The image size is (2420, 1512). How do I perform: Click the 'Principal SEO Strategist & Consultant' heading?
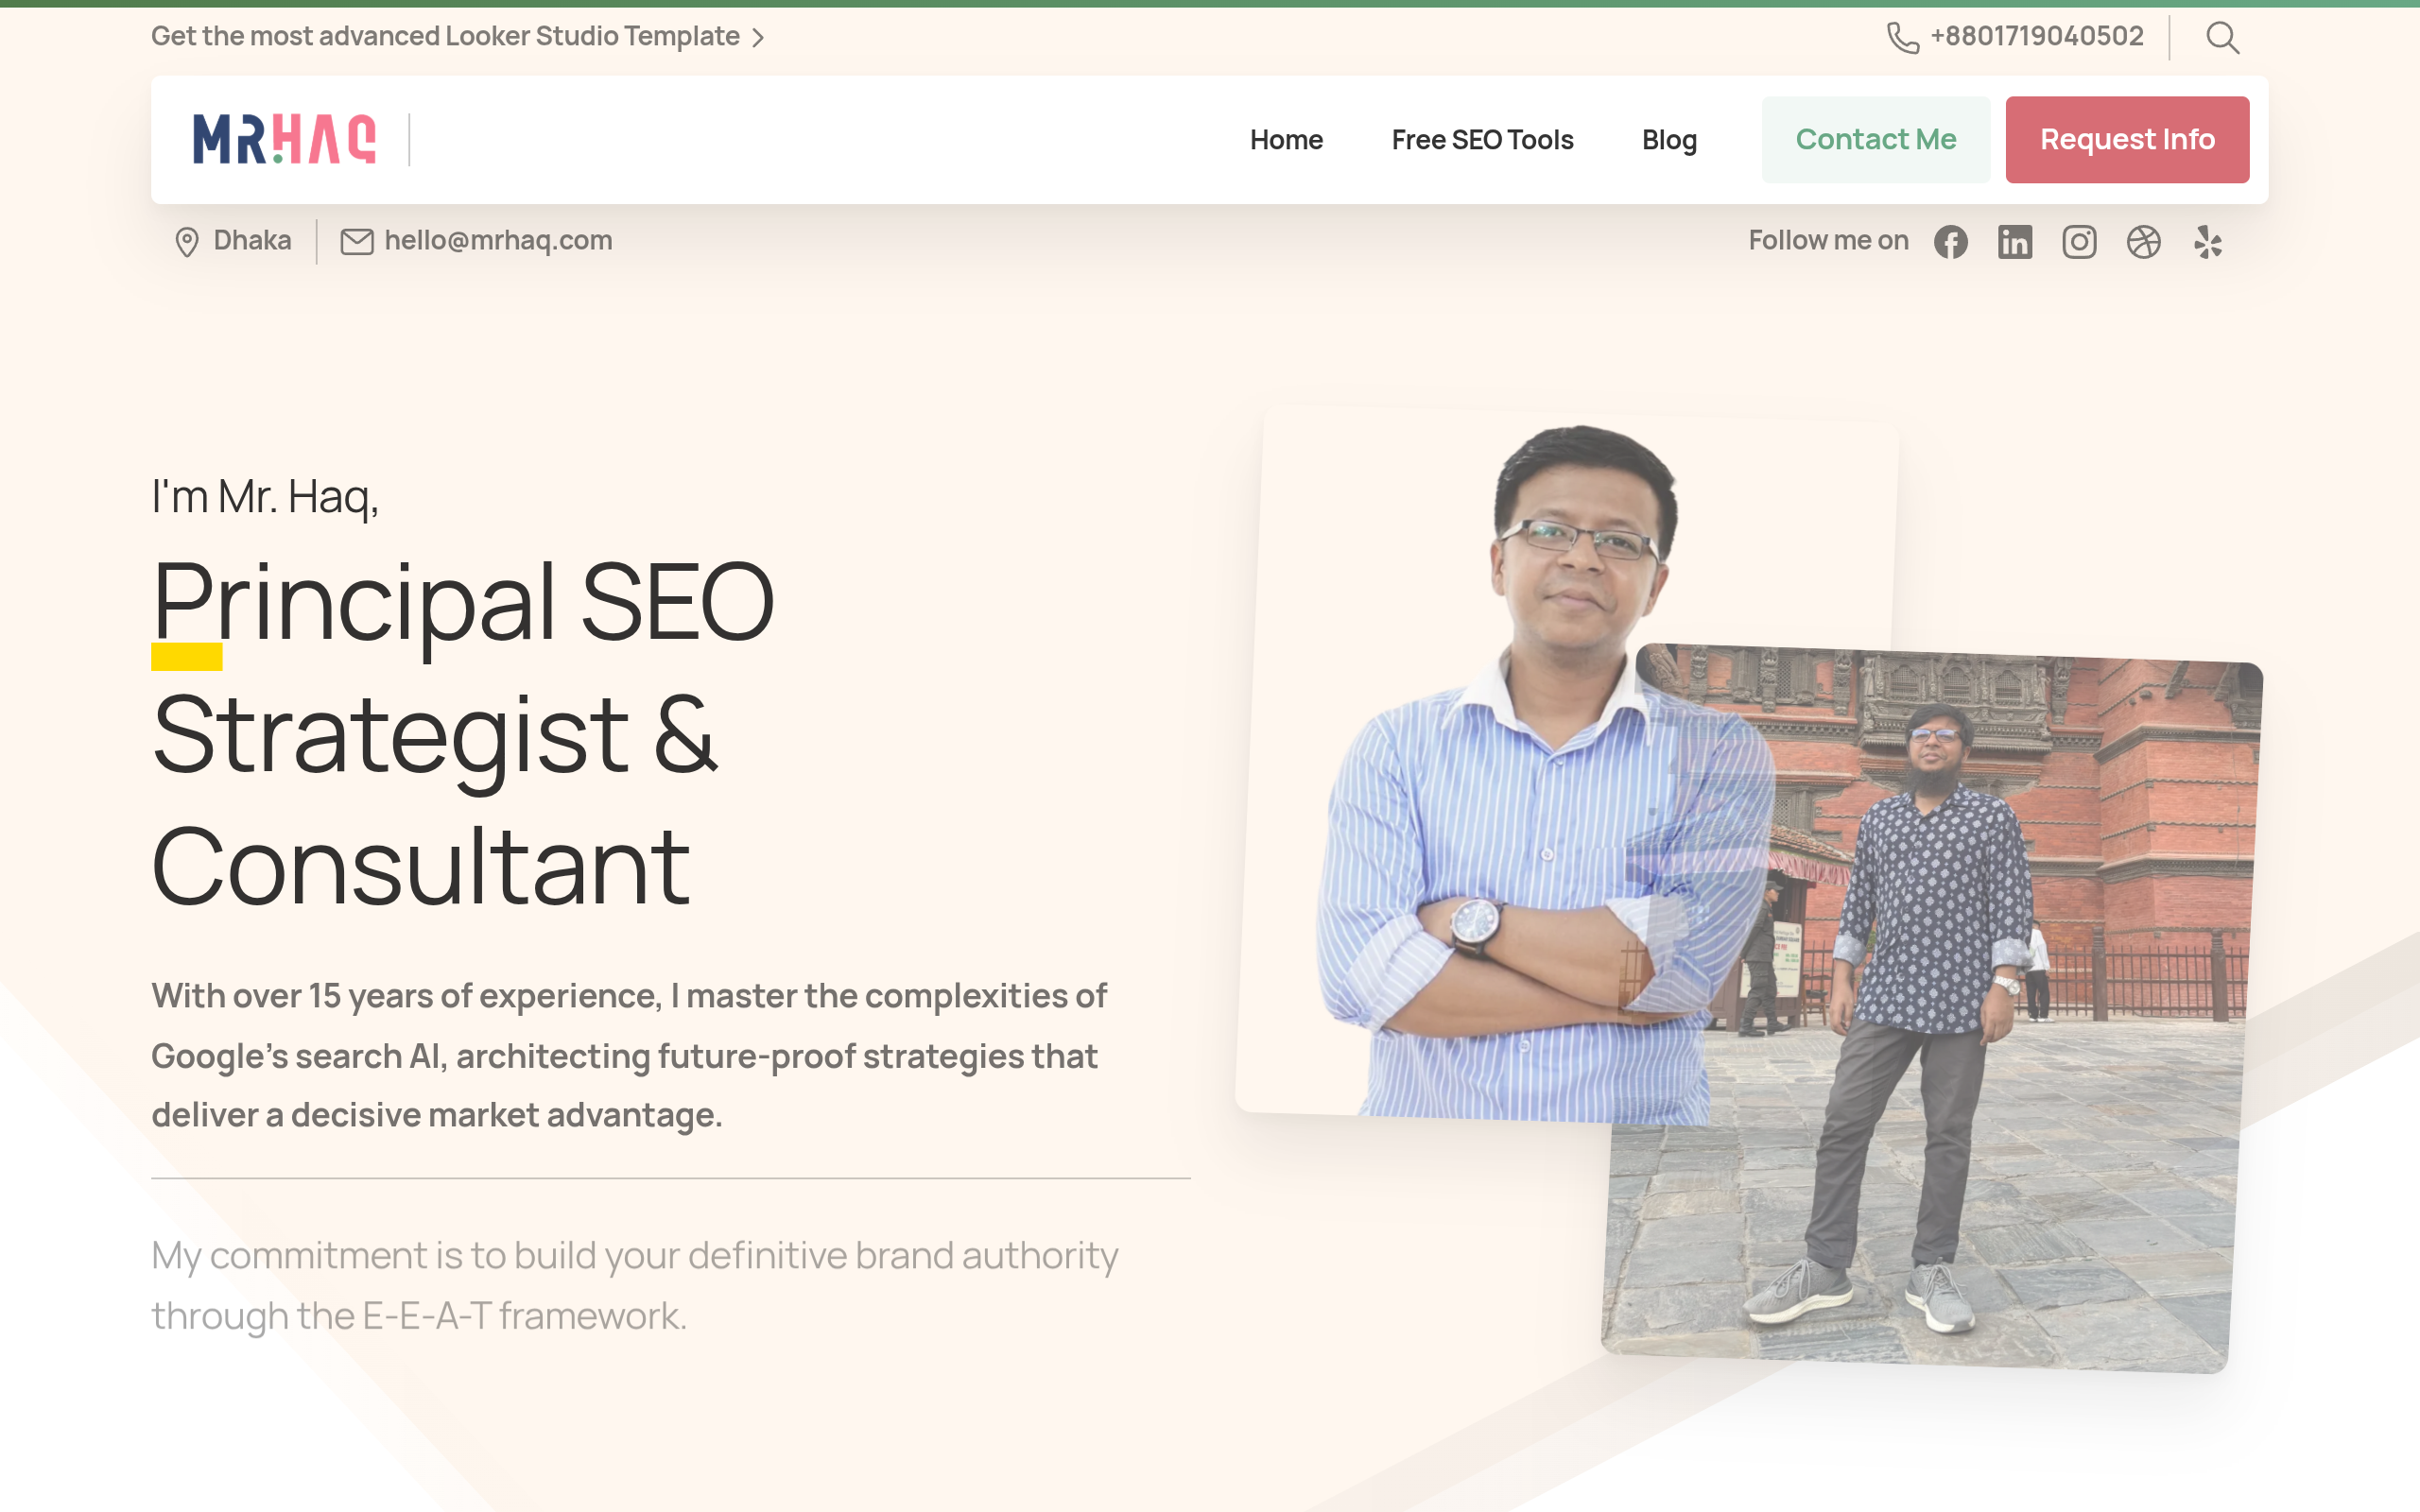tap(463, 734)
